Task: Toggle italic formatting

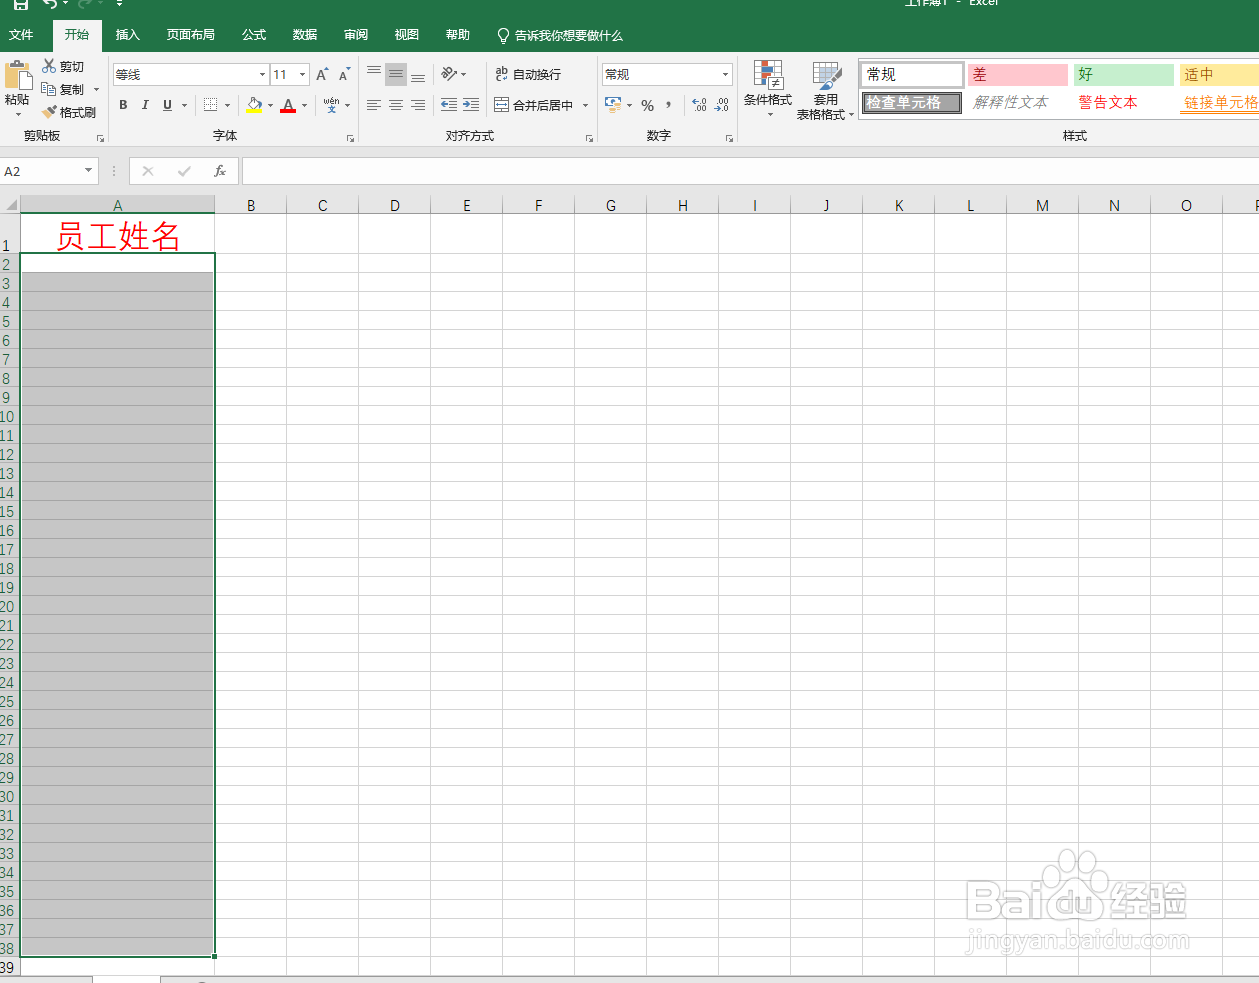Action: point(145,105)
